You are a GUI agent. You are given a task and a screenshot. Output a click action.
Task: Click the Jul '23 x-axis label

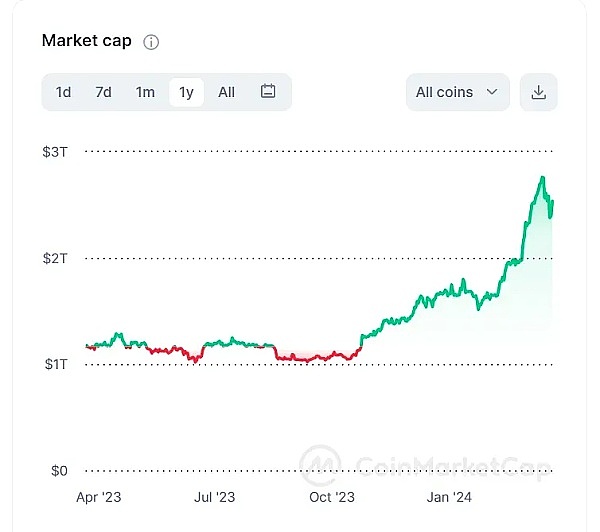coord(214,496)
